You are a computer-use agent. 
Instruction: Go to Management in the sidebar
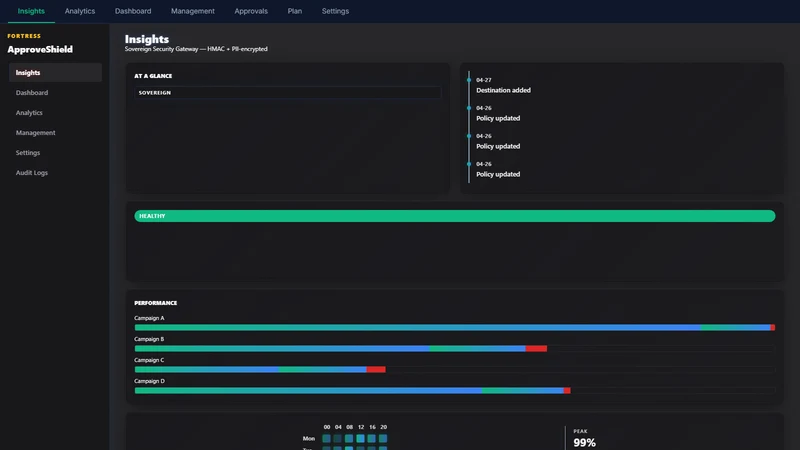click(55, 133)
